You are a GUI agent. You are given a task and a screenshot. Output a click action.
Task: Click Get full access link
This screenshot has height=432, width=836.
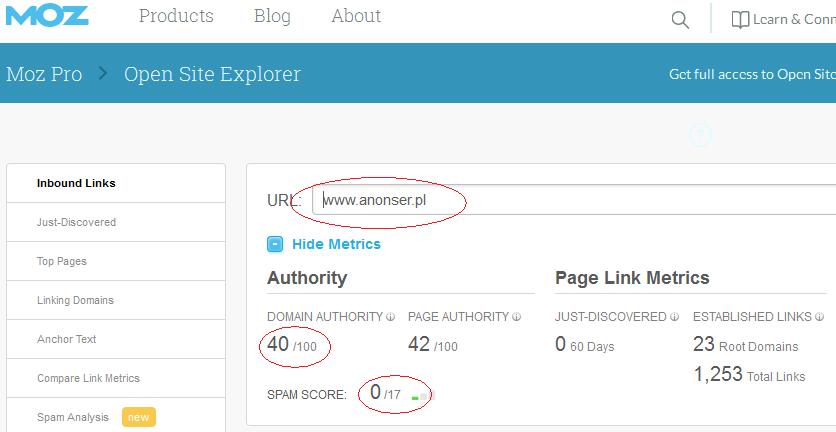pos(752,74)
